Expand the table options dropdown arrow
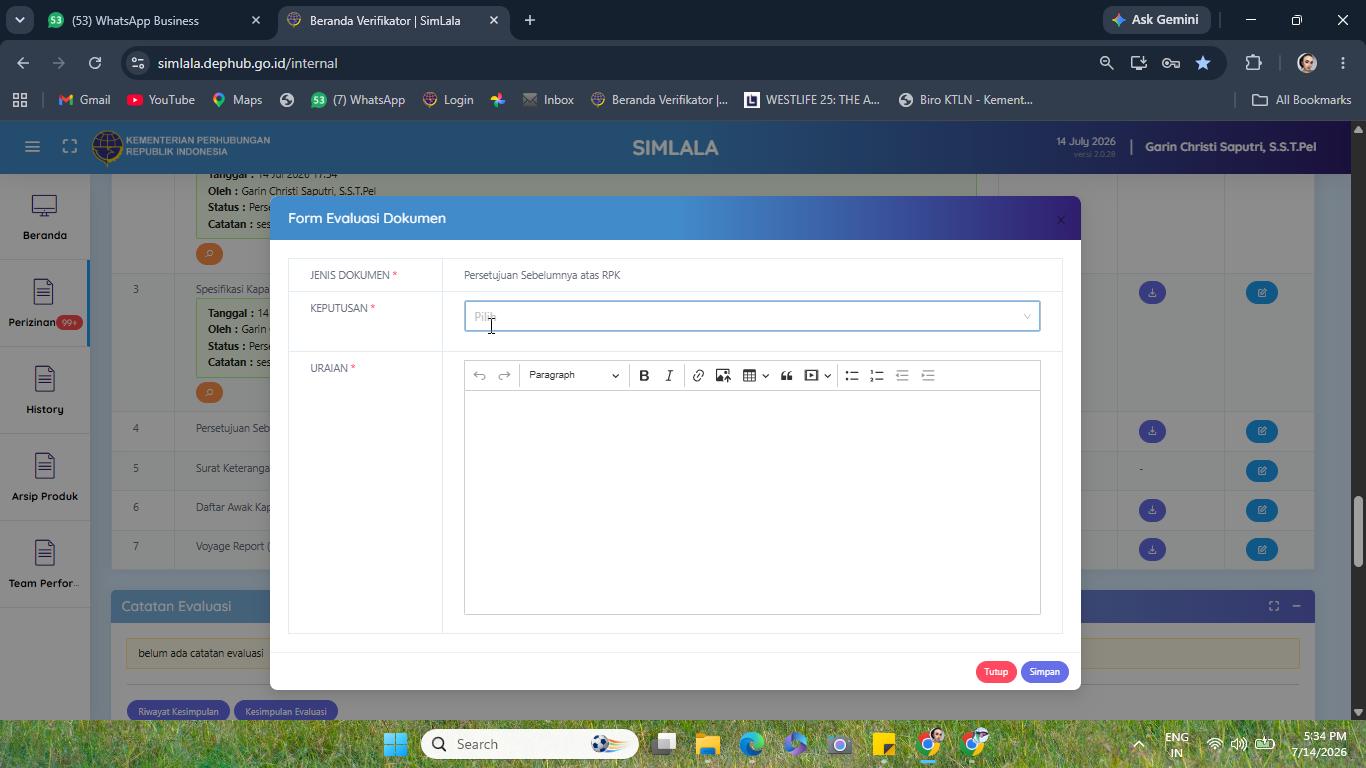 [765, 376]
